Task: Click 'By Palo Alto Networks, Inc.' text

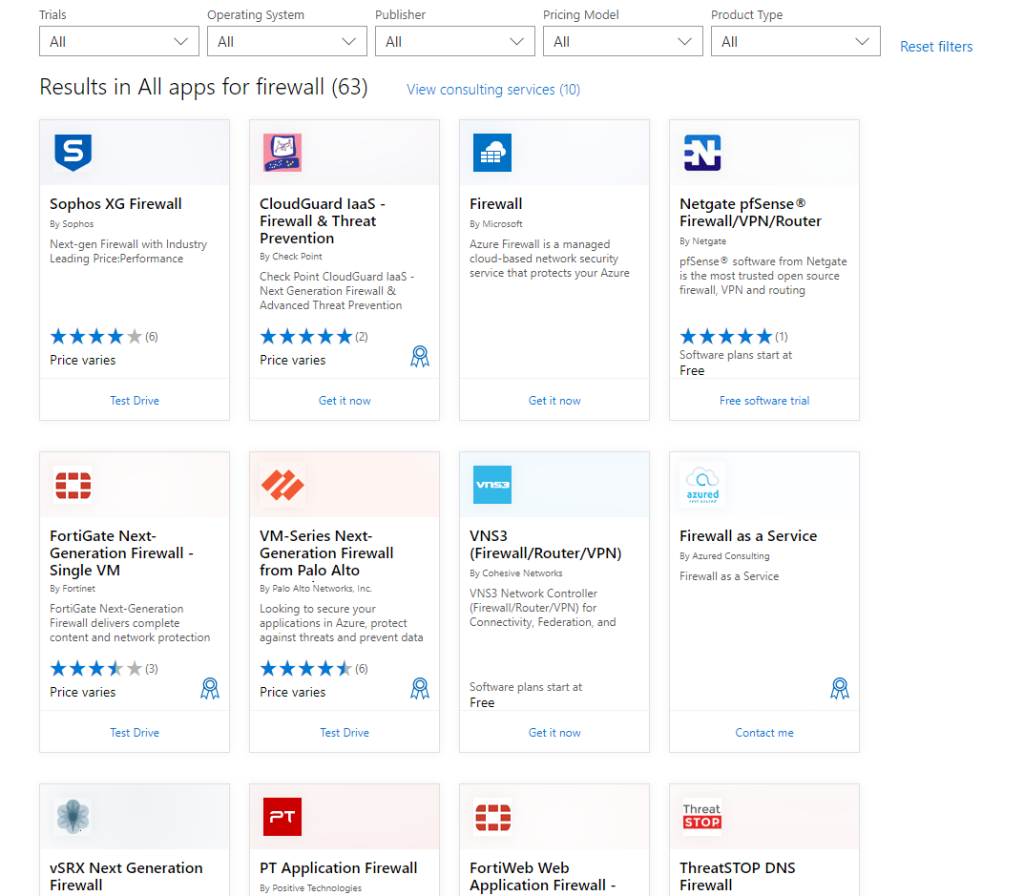Action: [x=315, y=588]
